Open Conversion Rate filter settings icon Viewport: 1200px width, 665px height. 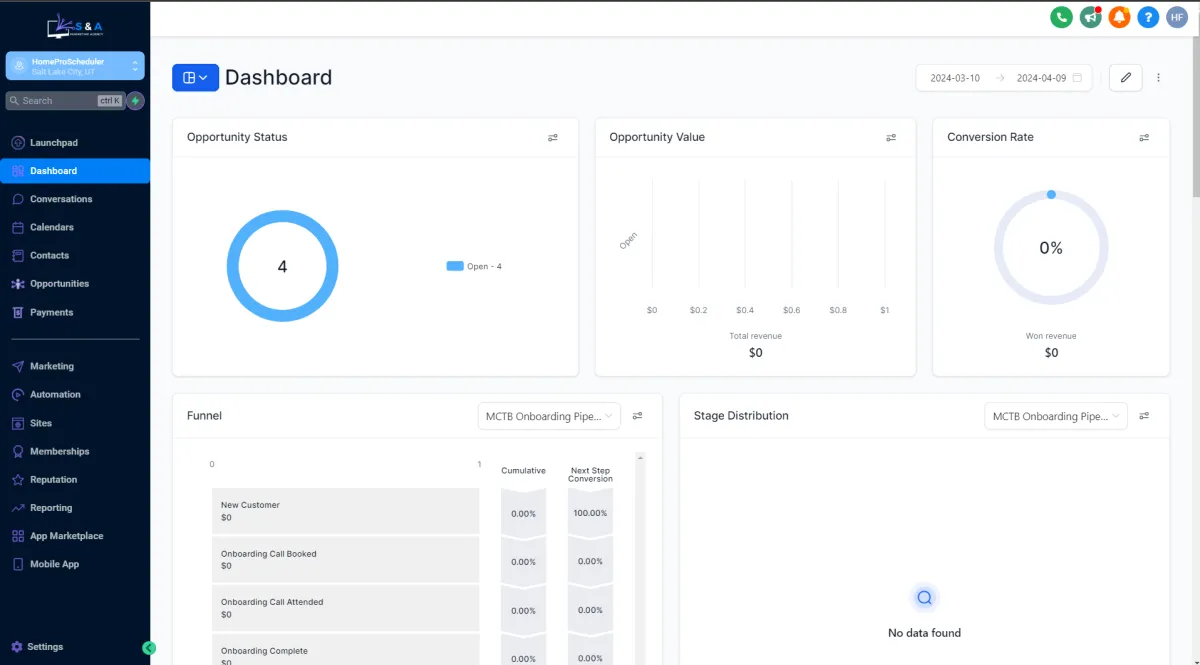(x=1144, y=138)
